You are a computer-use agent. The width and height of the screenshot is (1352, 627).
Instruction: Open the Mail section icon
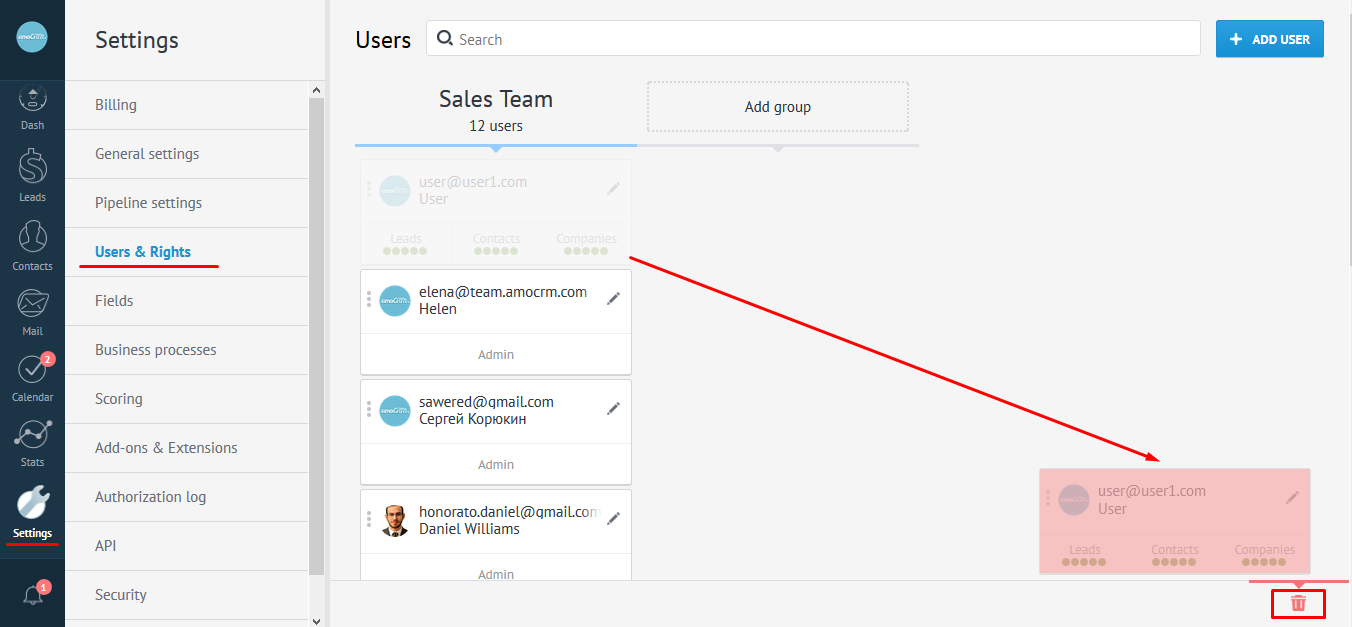coord(32,303)
